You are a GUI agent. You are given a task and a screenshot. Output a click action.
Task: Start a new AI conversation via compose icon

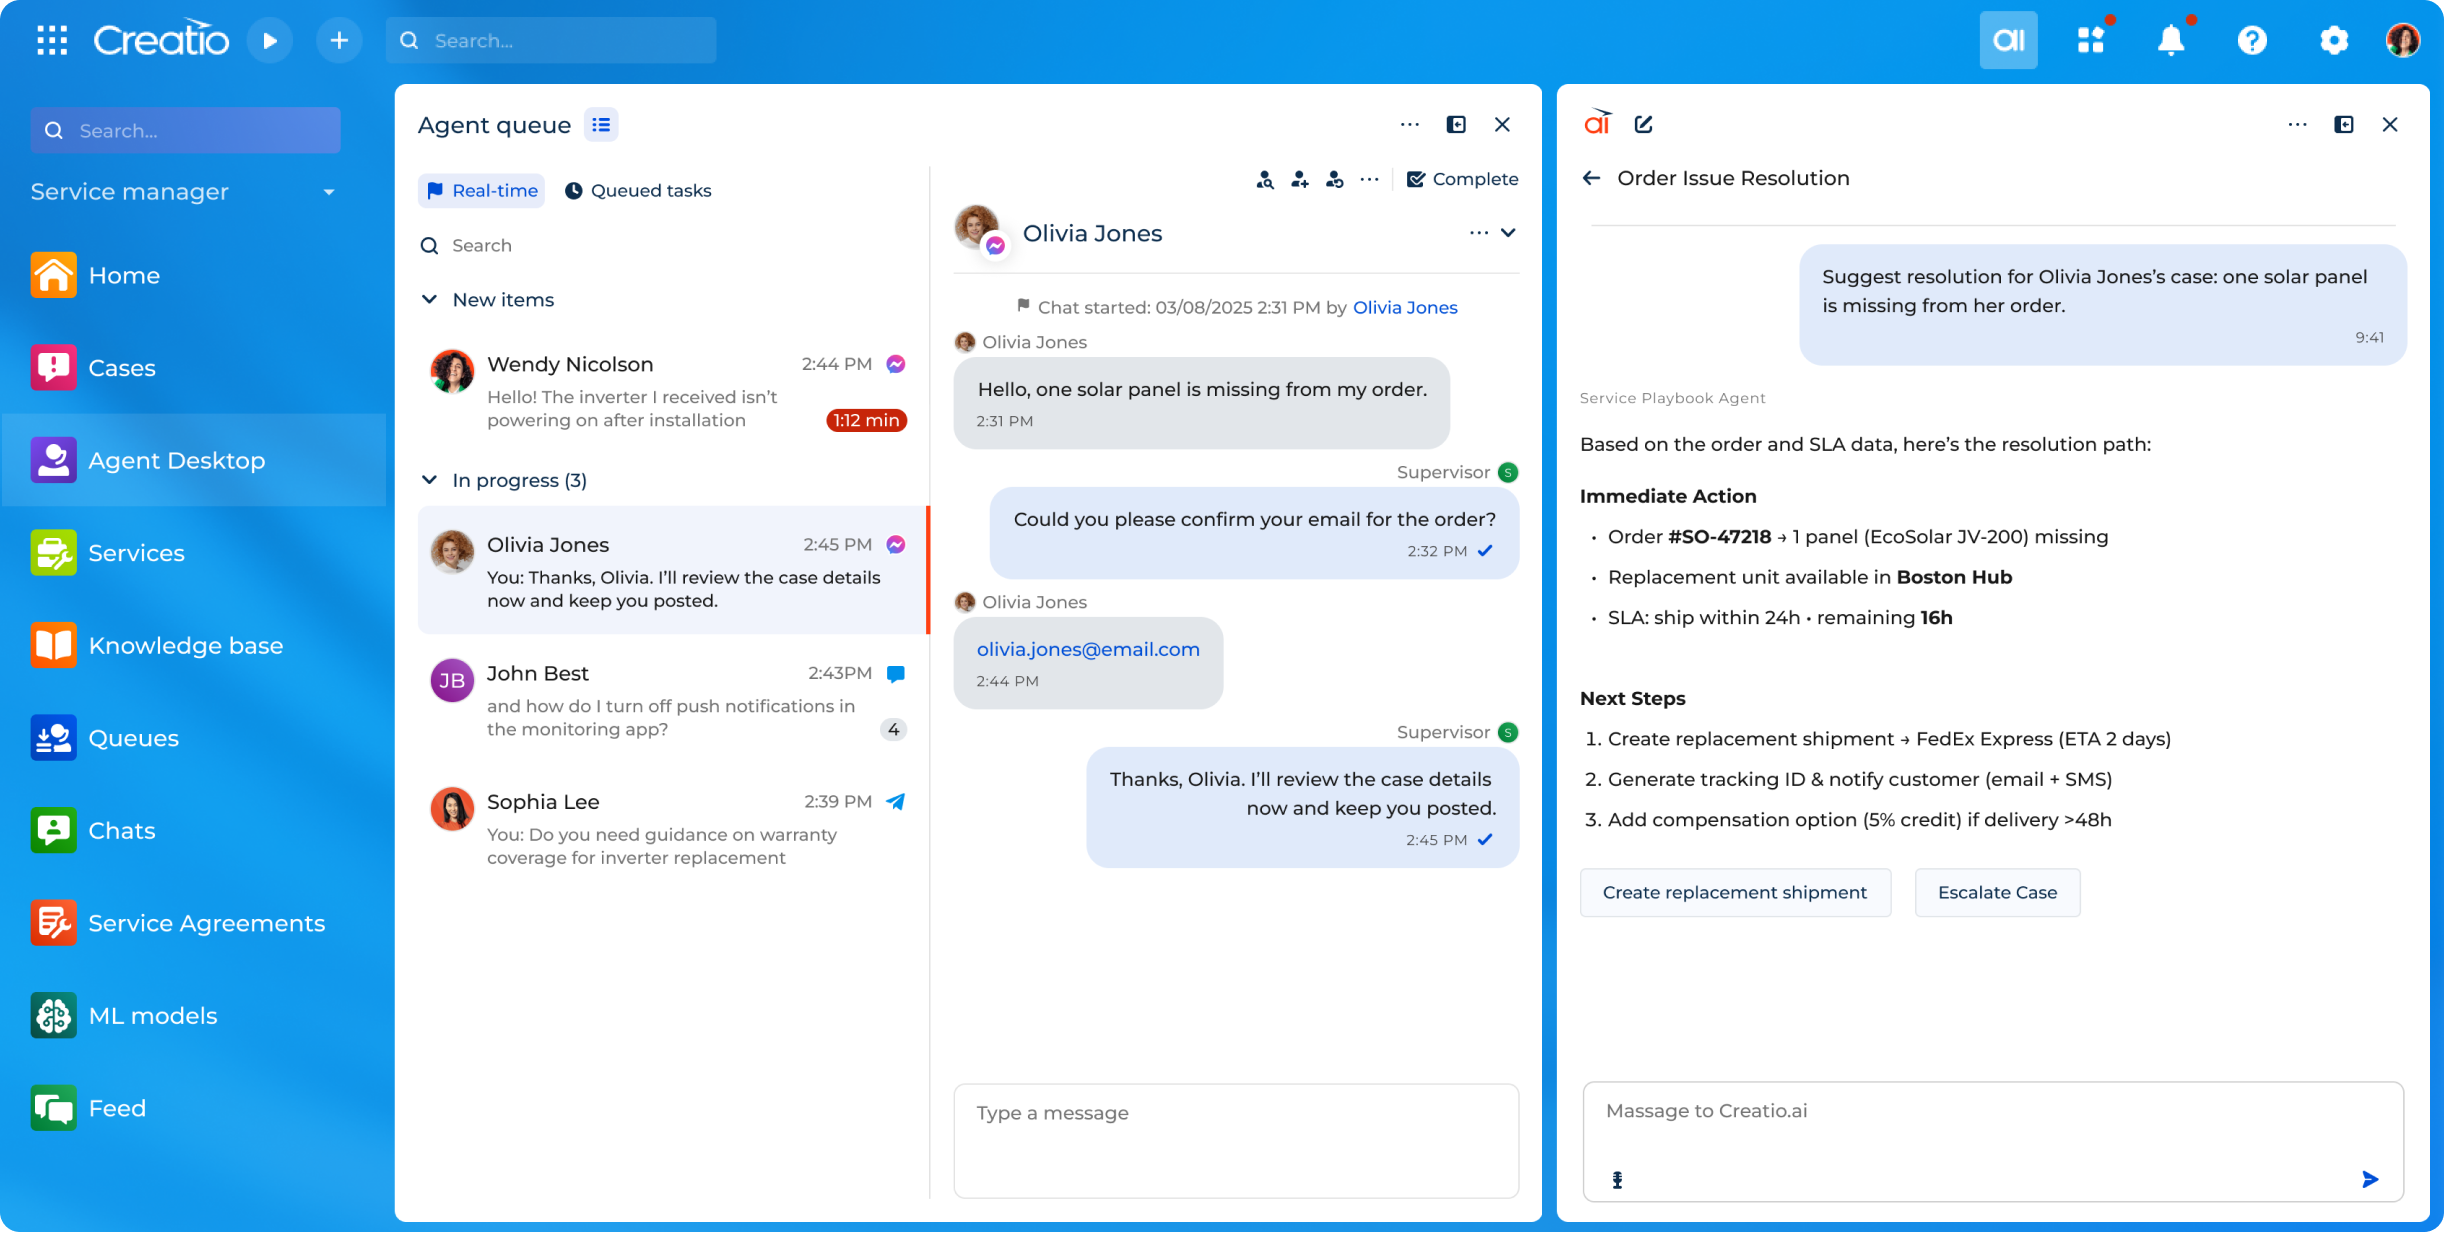(x=1643, y=124)
